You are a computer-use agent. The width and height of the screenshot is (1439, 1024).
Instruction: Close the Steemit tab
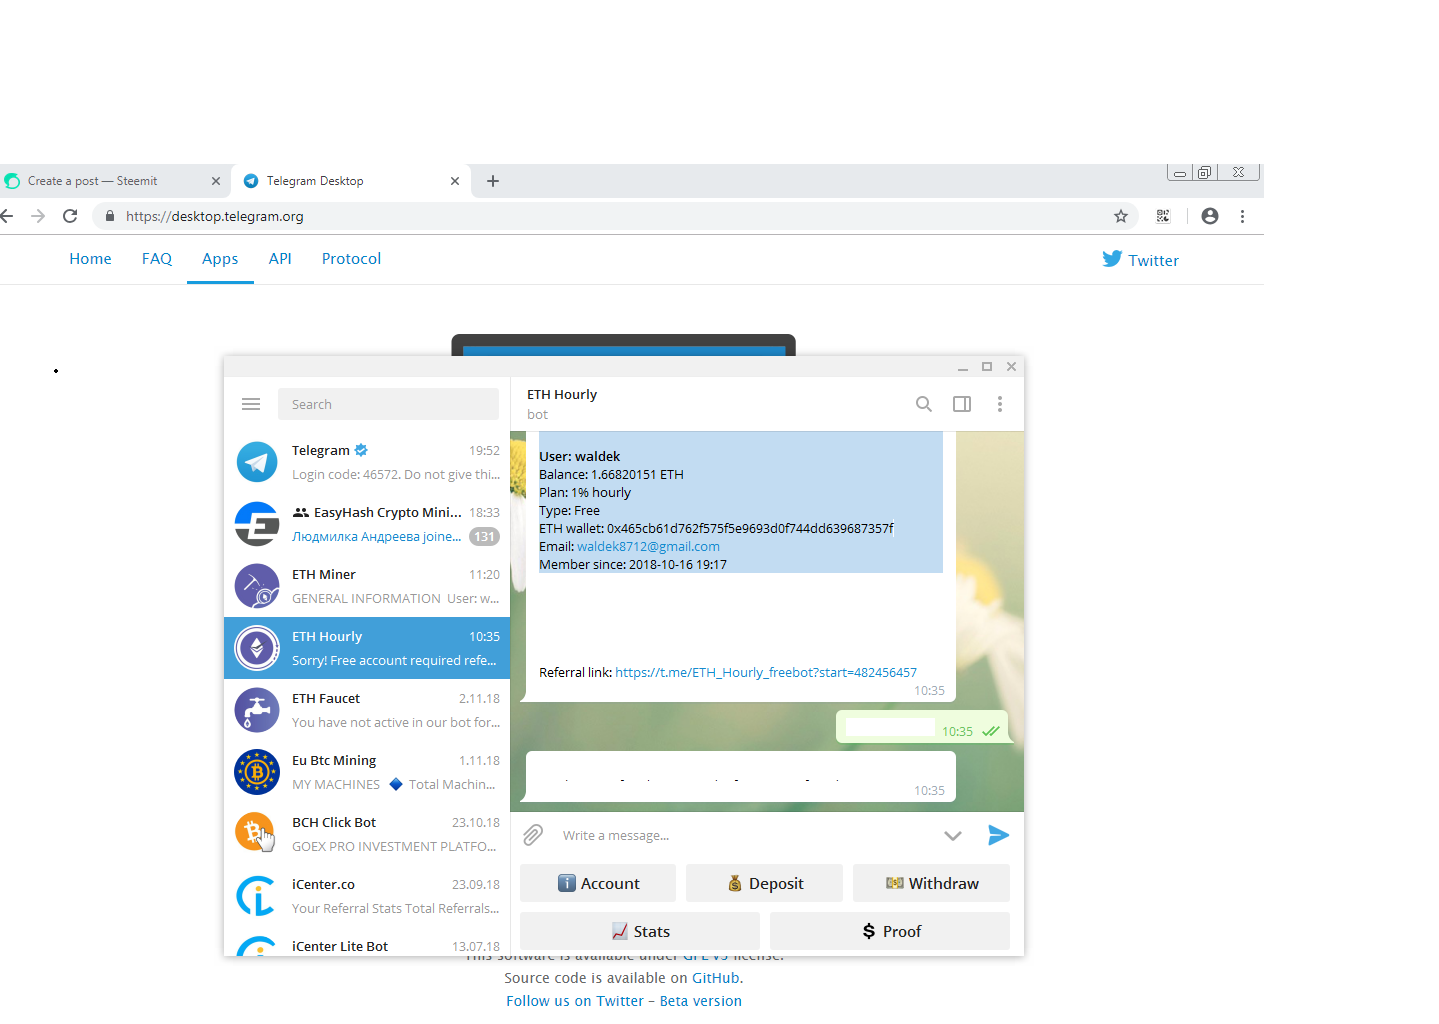(216, 181)
